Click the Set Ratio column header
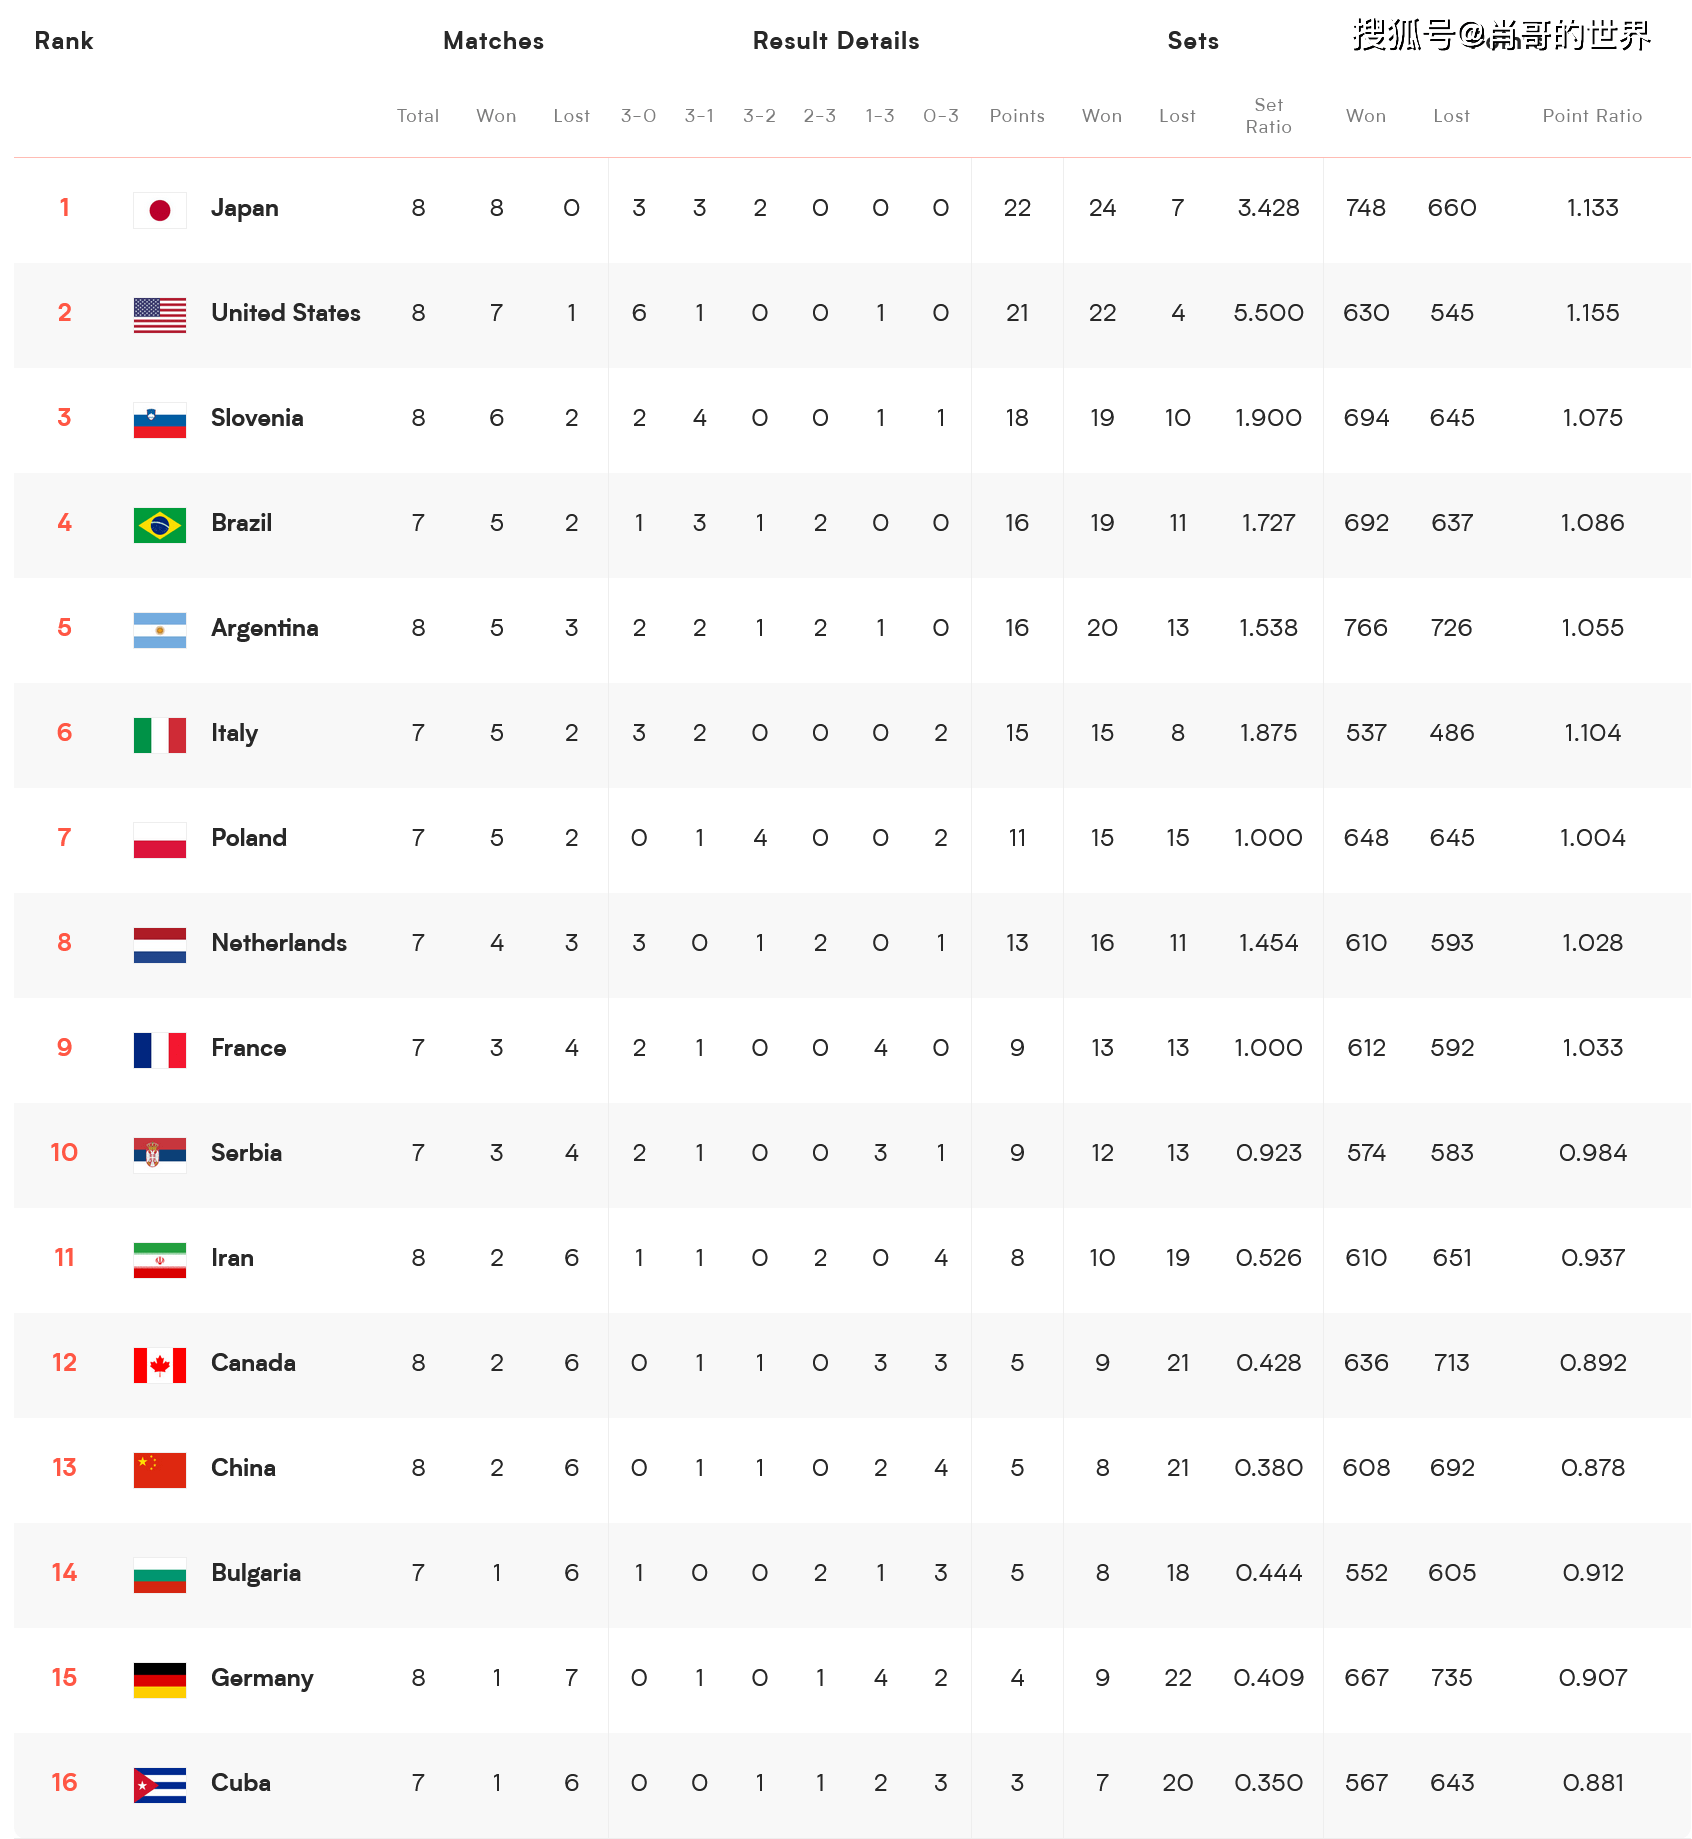 tap(1268, 116)
